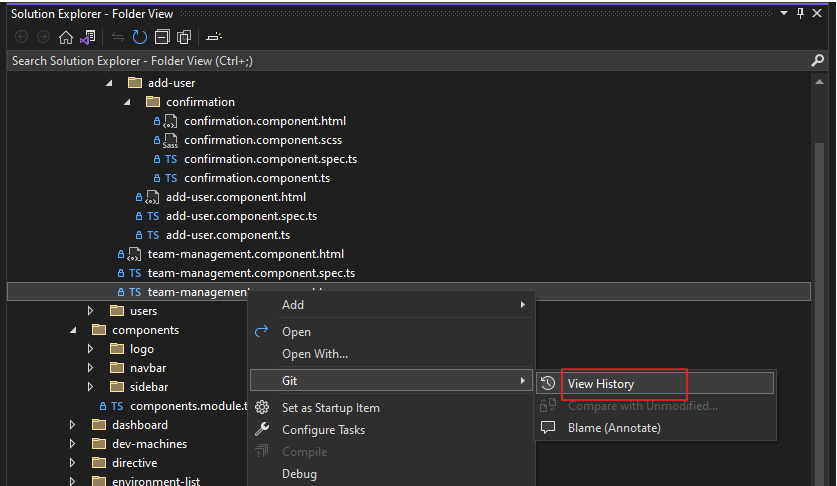
Task: Click the Show All Files toolbar icon
Action: [x=184, y=37]
